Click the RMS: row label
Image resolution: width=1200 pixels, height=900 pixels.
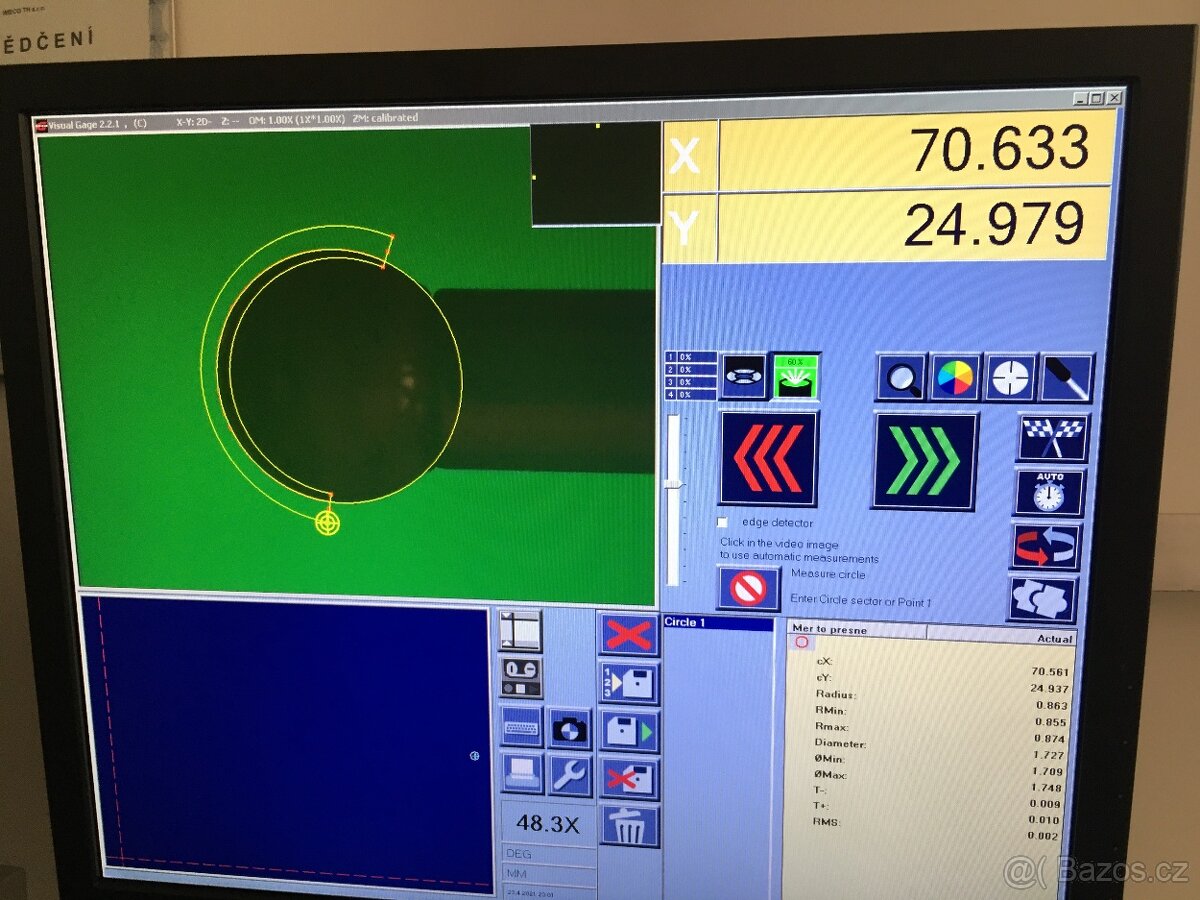826,822
